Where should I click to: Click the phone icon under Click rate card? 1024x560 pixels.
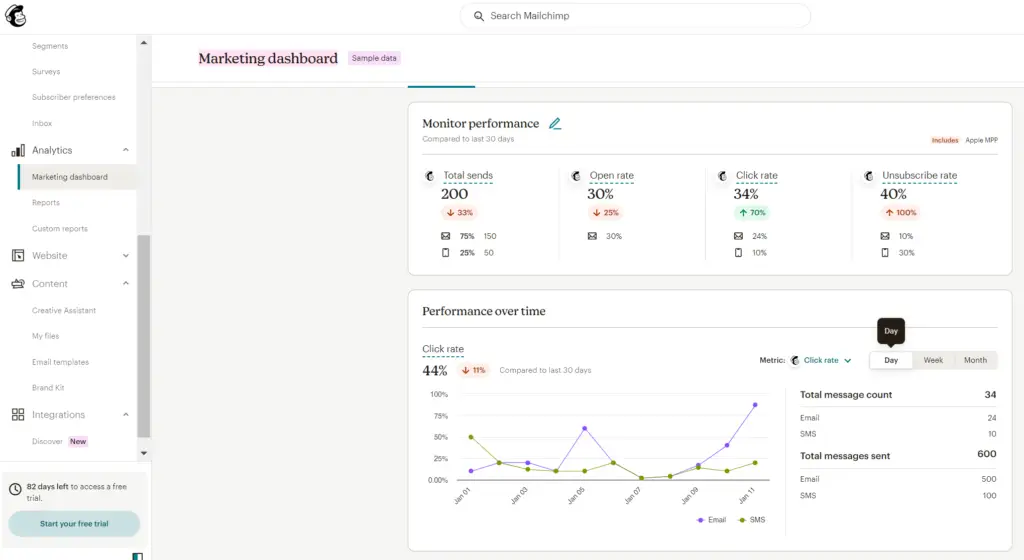coord(739,253)
